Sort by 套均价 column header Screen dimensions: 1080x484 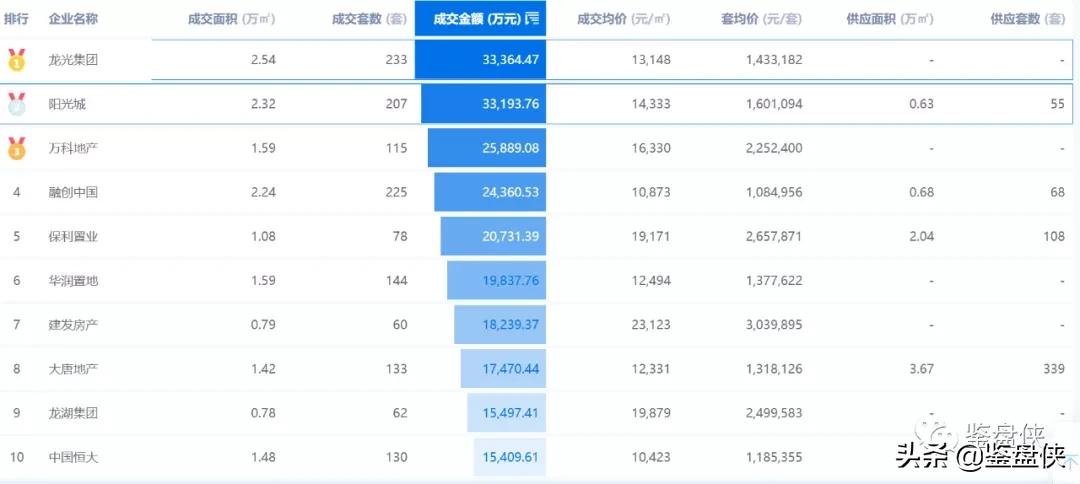click(761, 19)
